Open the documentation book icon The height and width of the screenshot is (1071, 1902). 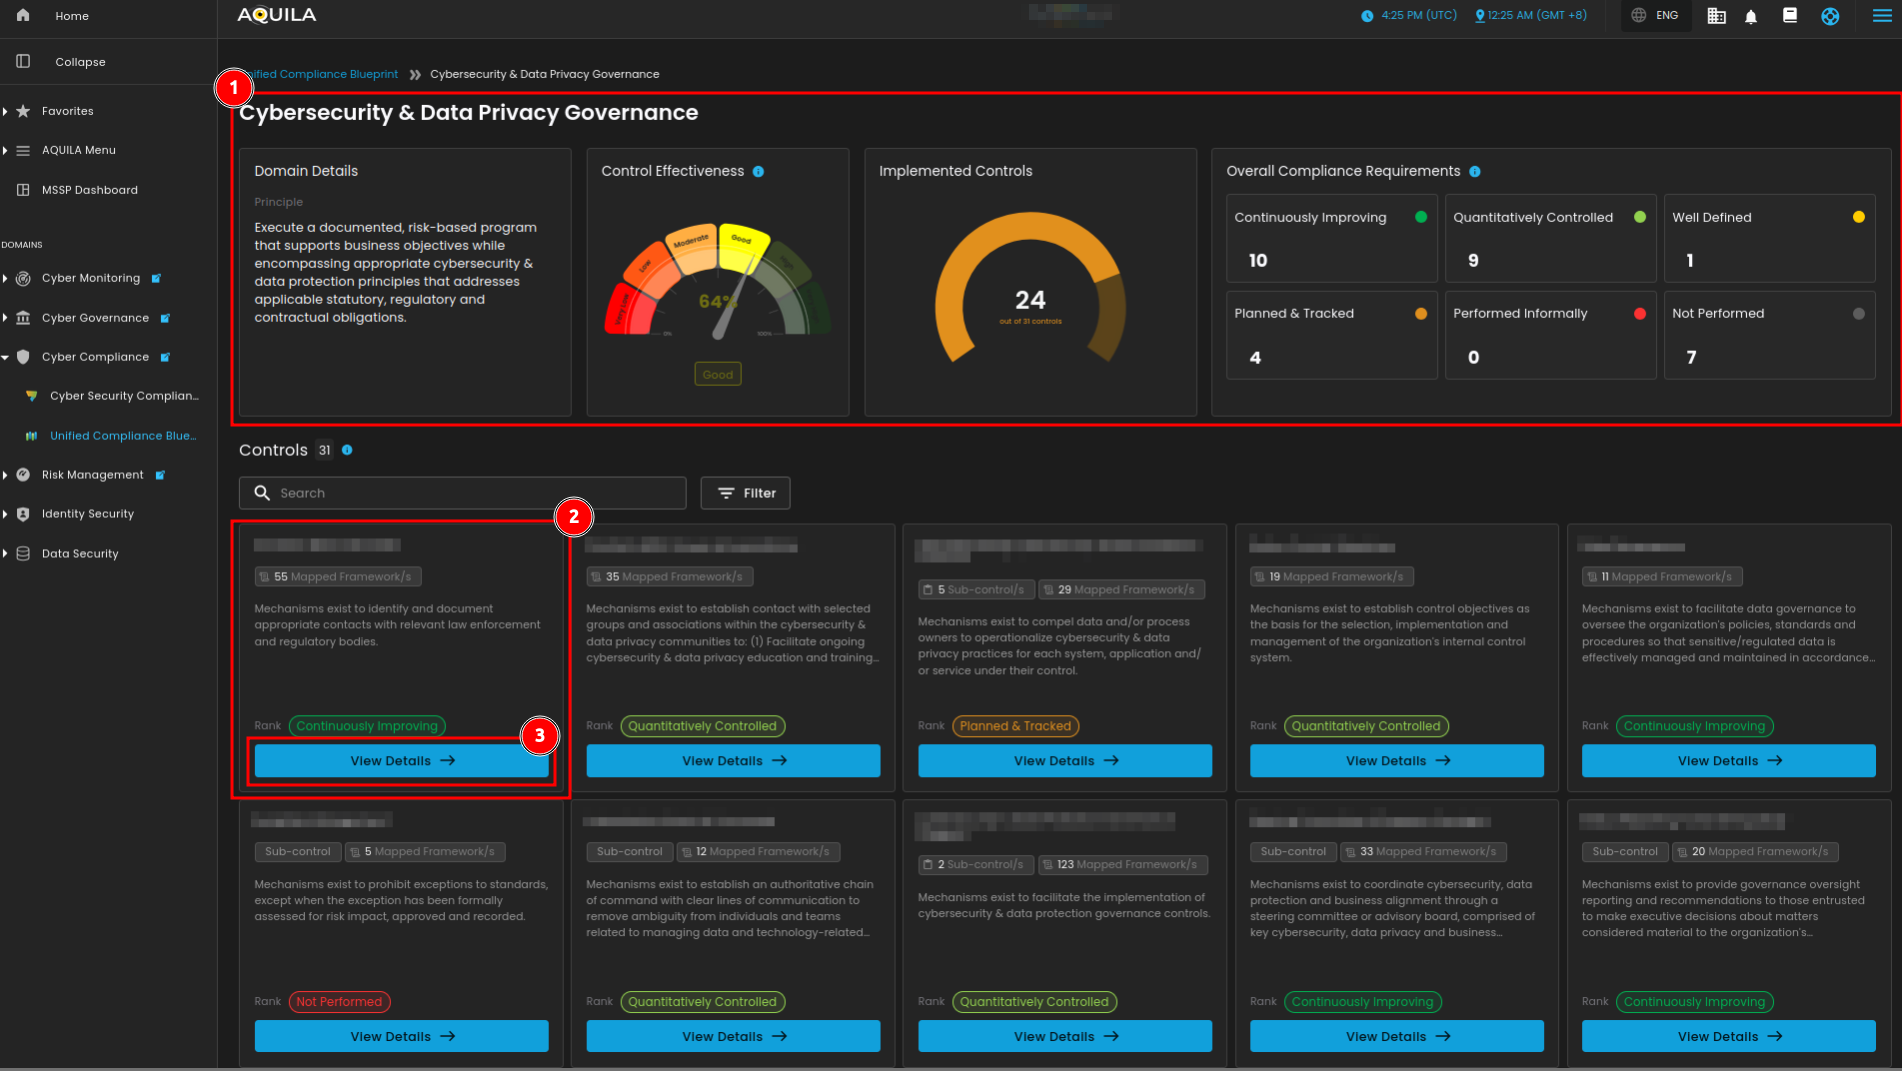(x=1790, y=16)
